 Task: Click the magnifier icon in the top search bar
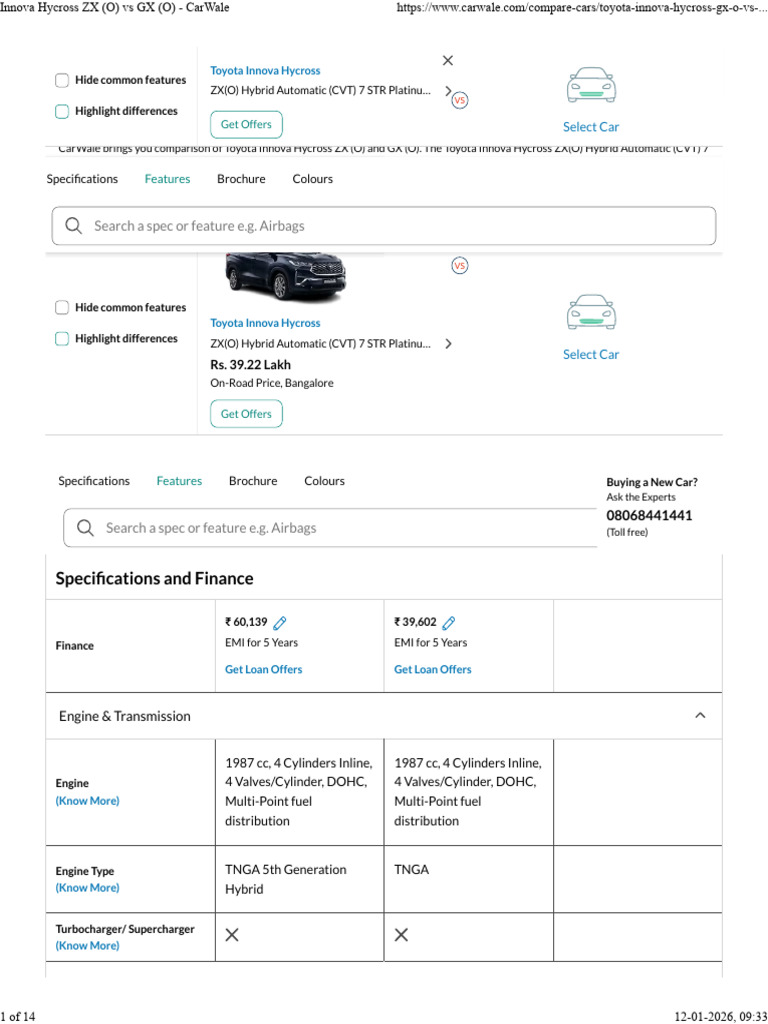click(74, 226)
